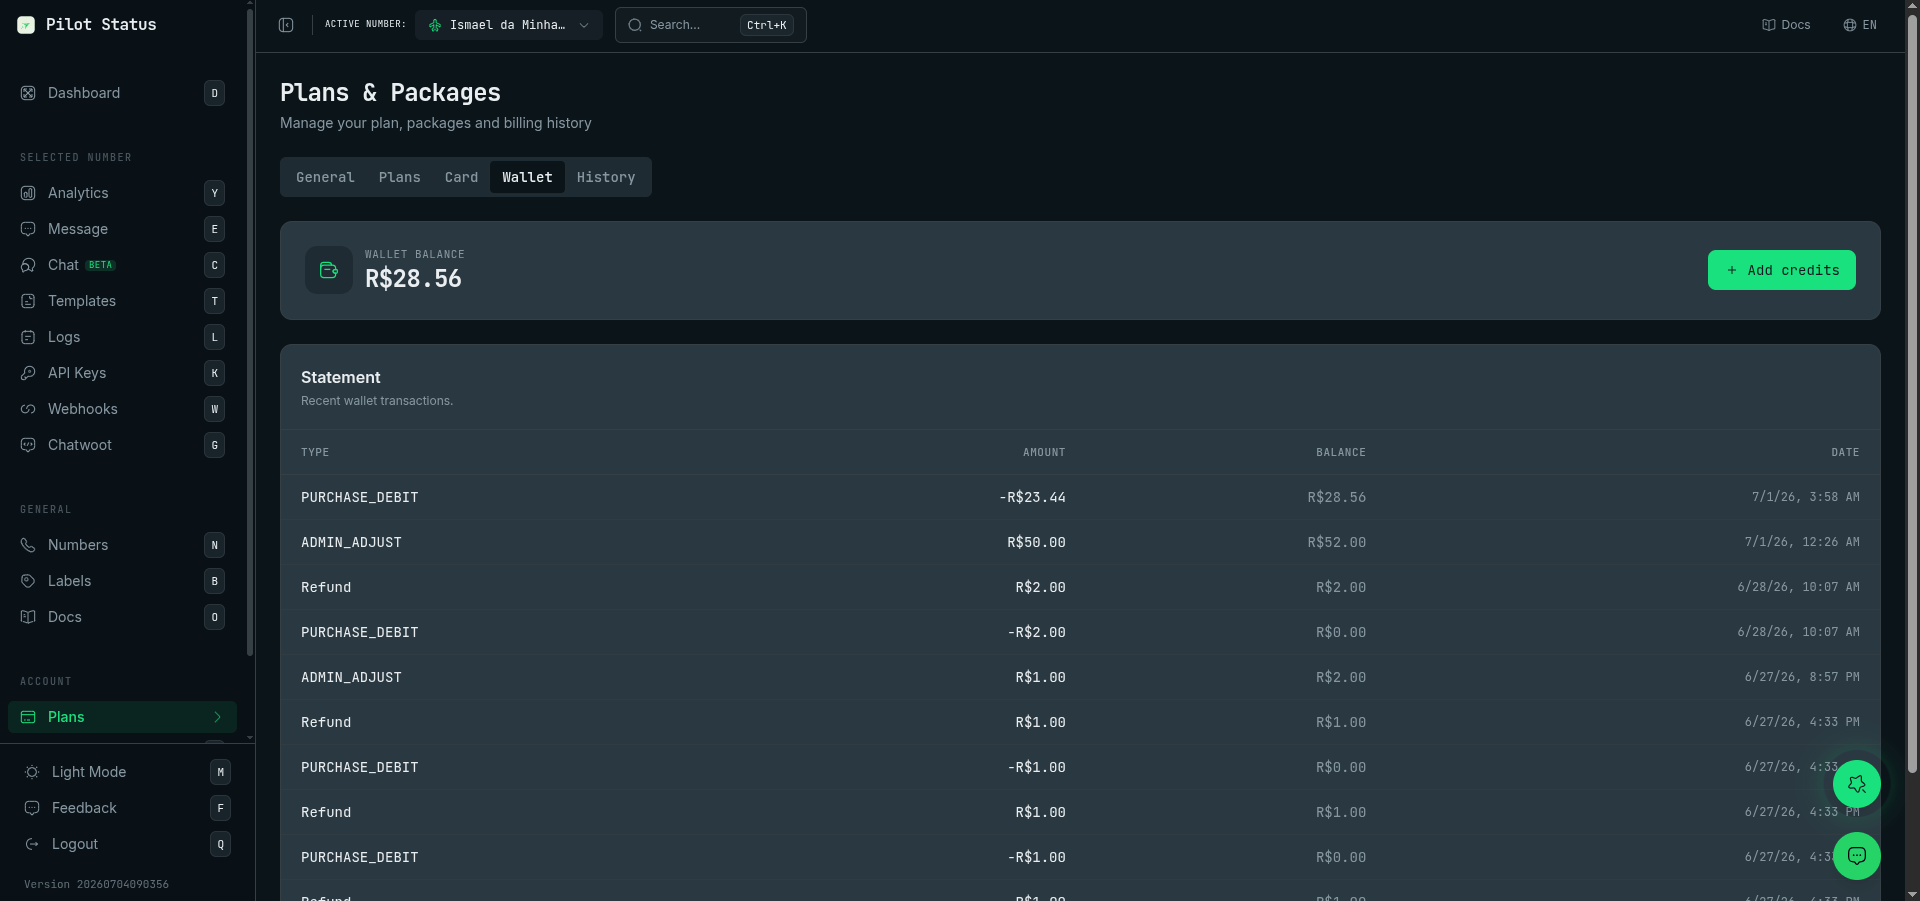Open Dashboard from the sidebar
Screen dimensions: 1920x901
point(122,93)
